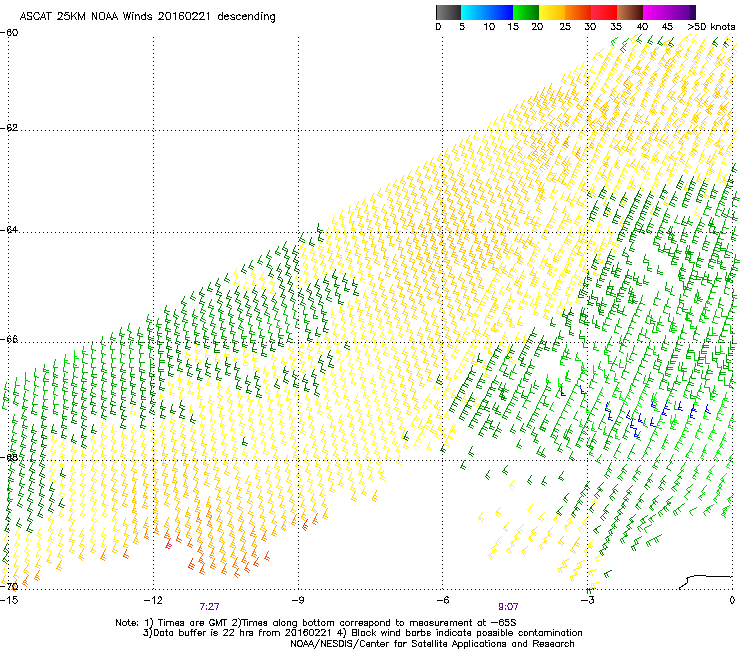Click the green 15-20 knots color band

tap(526, 12)
